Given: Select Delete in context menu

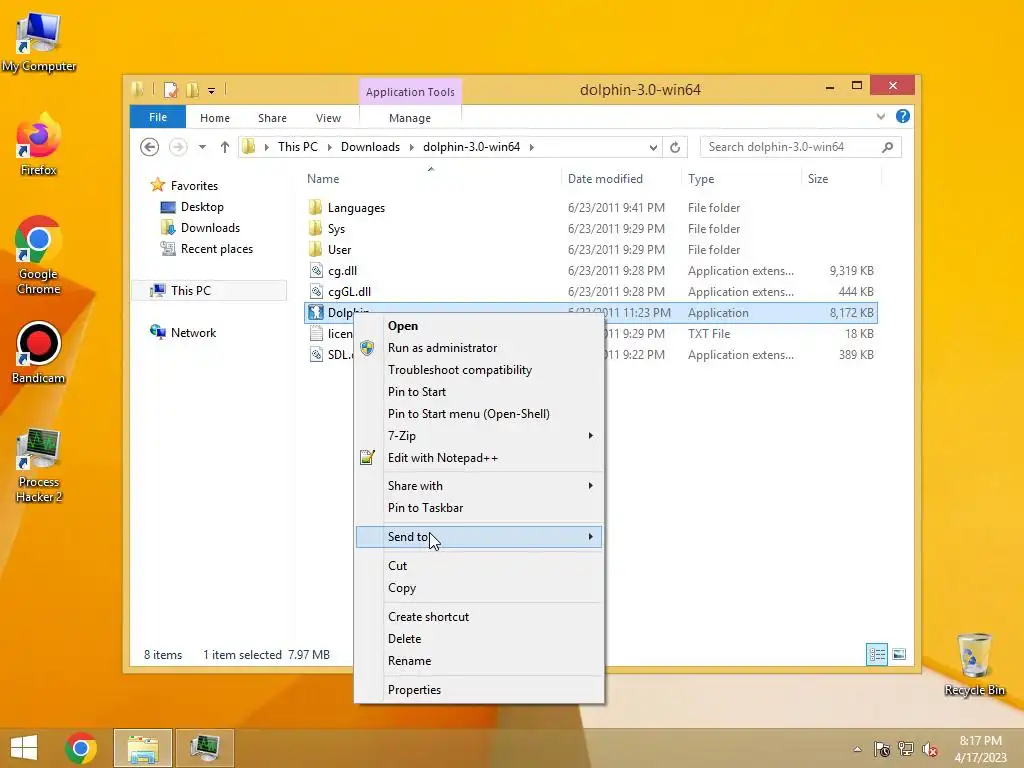Looking at the screenshot, I should point(479,639).
